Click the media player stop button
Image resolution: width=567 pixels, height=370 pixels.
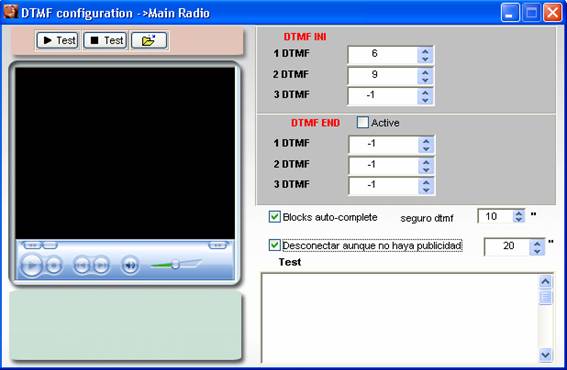pyautogui.click(x=54, y=266)
